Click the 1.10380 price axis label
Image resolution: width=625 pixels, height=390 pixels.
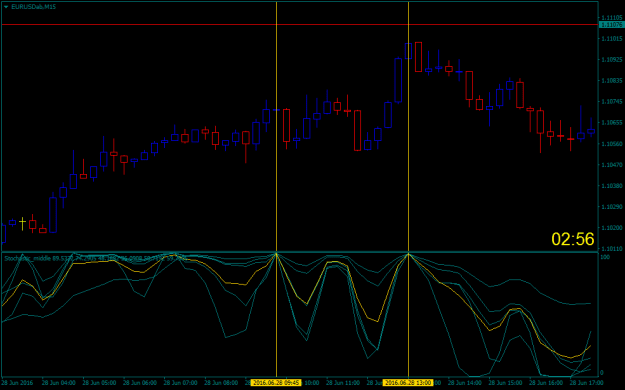[x=612, y=186]
